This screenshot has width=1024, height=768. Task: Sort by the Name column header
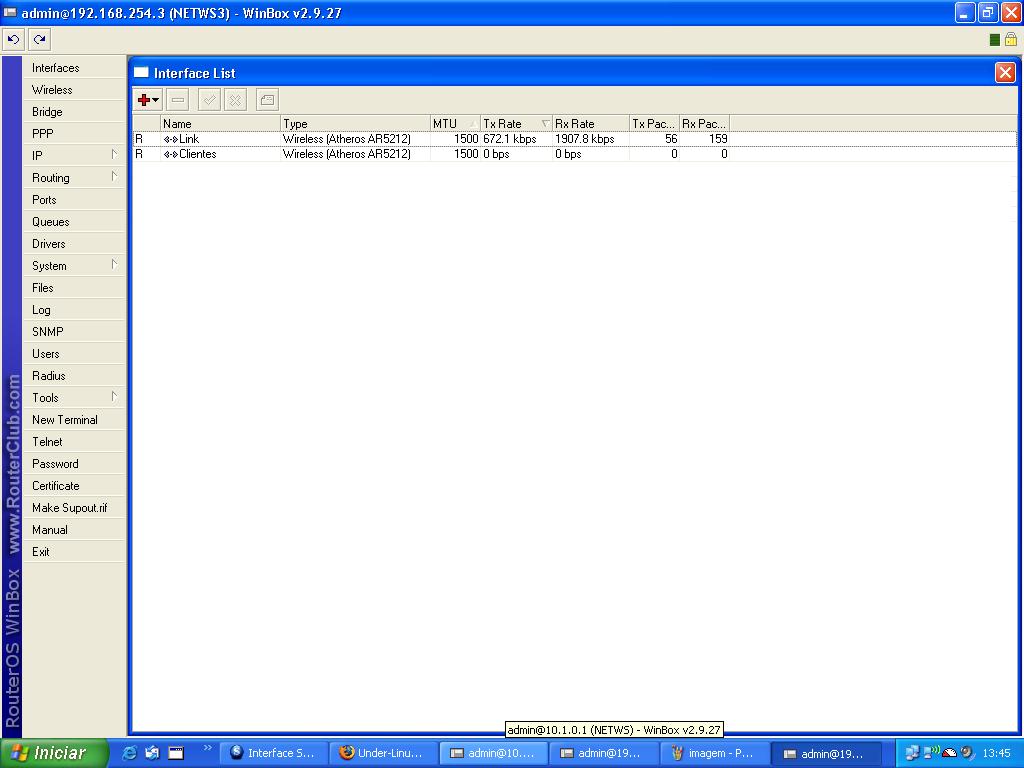(220, 123)
